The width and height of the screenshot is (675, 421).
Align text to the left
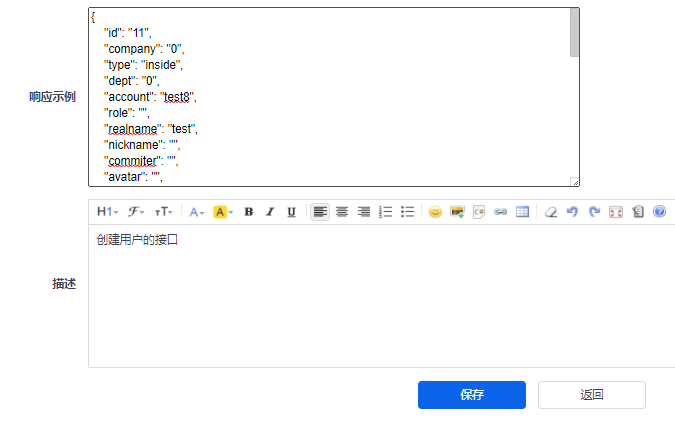(x=320, y=212)
